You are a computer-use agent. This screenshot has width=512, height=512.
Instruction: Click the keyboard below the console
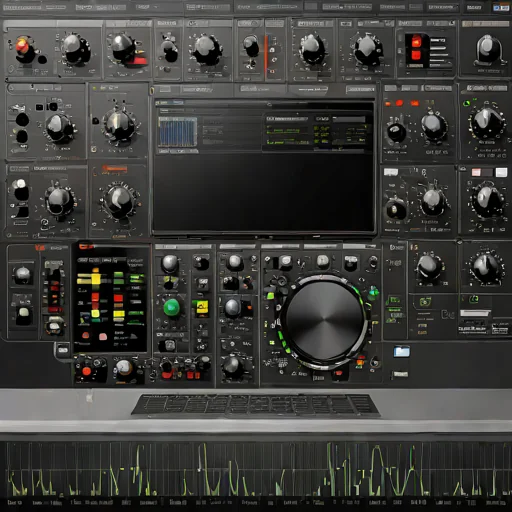coord(256,405)
